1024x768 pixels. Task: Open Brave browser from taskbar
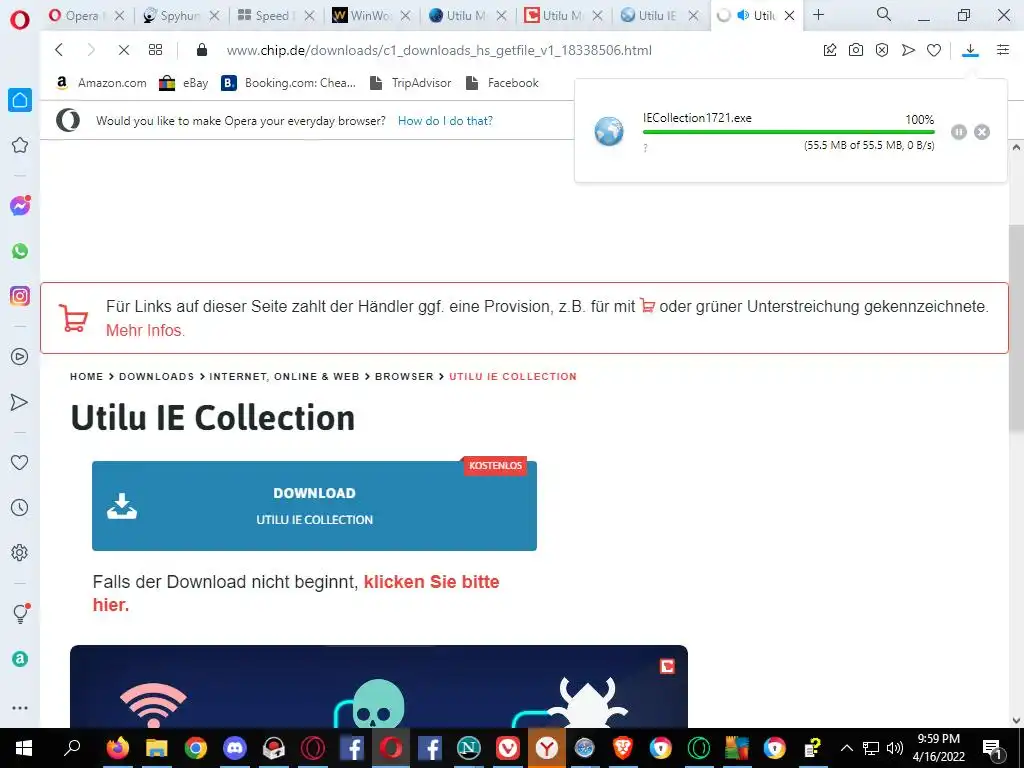(623, 748)
